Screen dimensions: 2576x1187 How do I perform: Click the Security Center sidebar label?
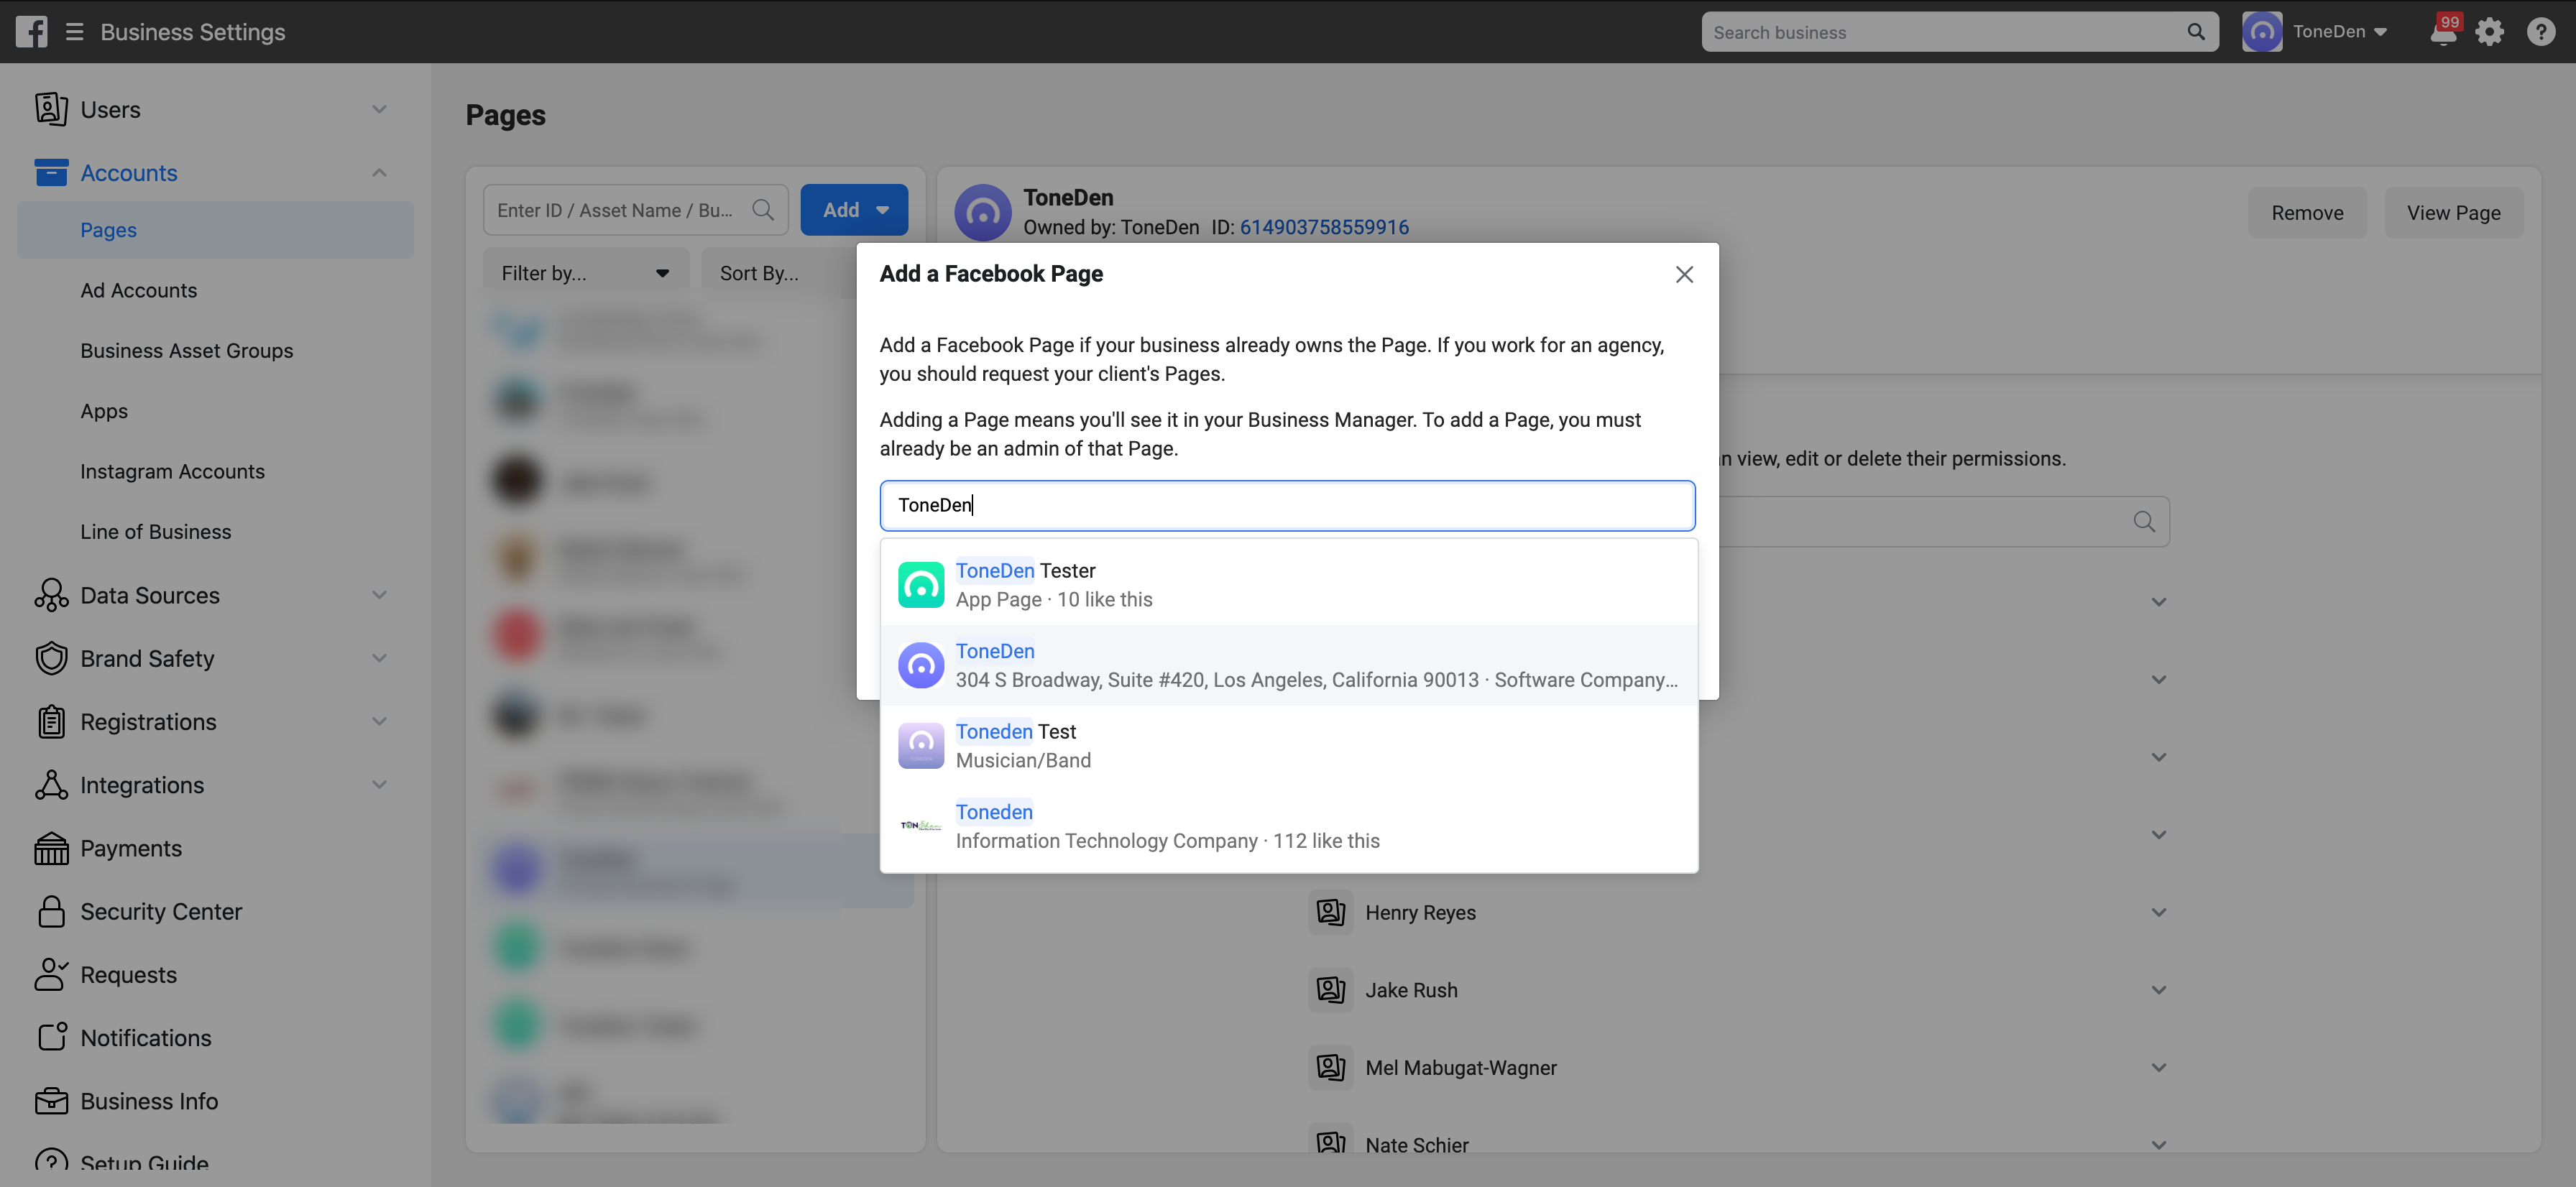pyautogui.click(x=161, y=911)
